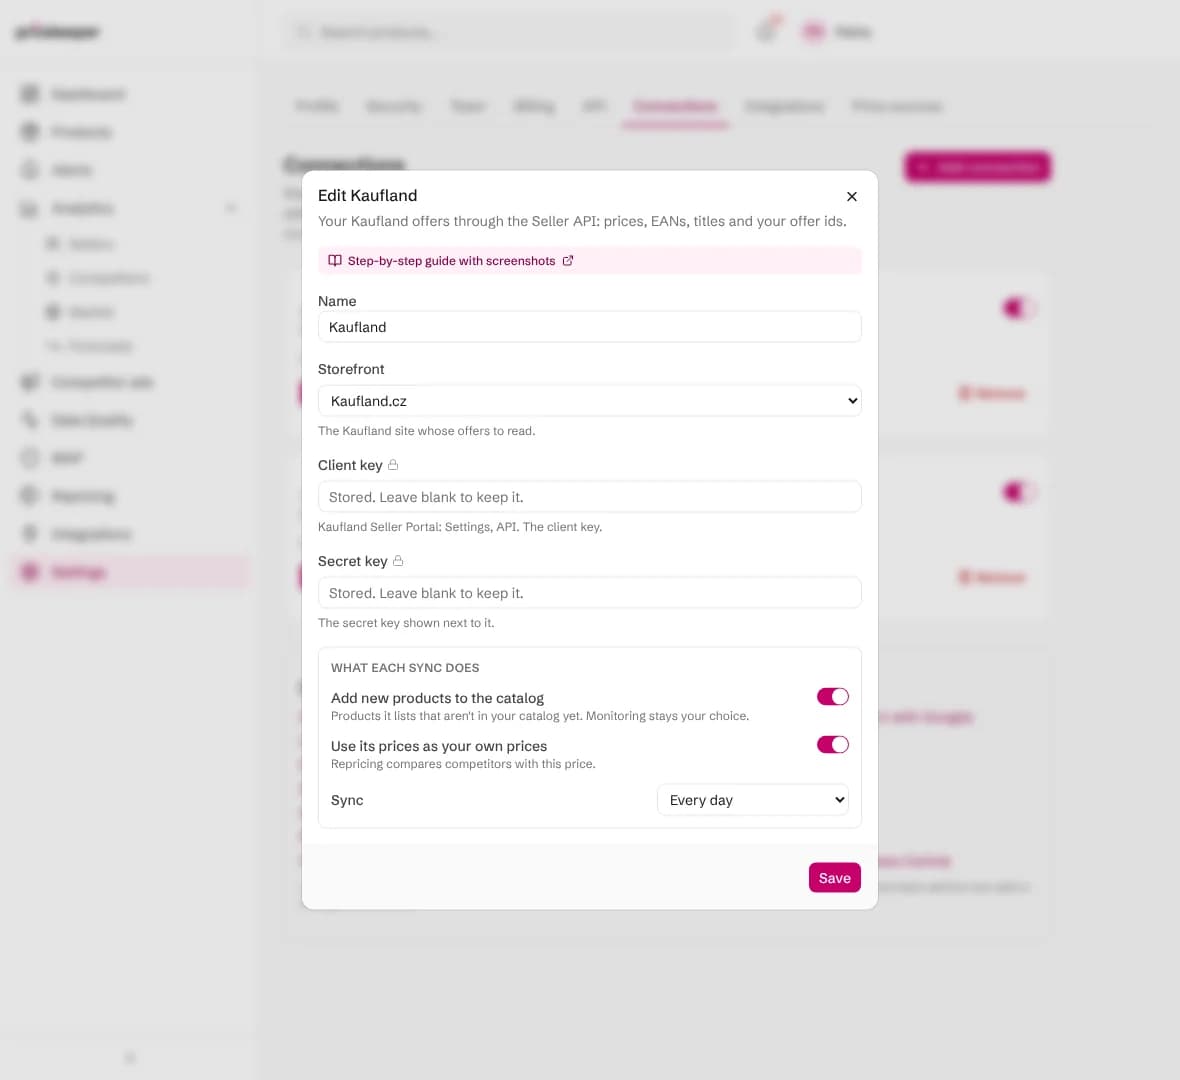Click the WHAT EACH SYNC DOES heading
Image resolution: width=1180 pixels, height=1080 pixels.
point(405,668)
